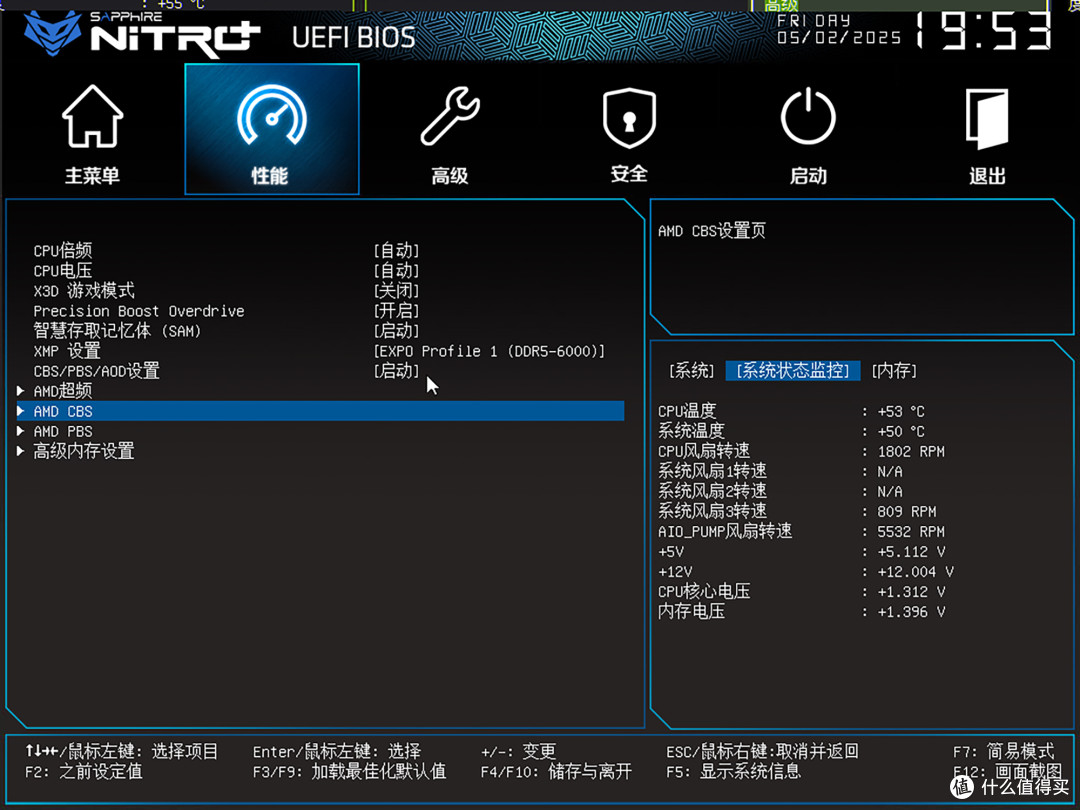Viewport: 1080px width, 810px height.
Task: Click the AIO_PUMP风扇转速 5532 RPM reading
Action: coord(911,532)
